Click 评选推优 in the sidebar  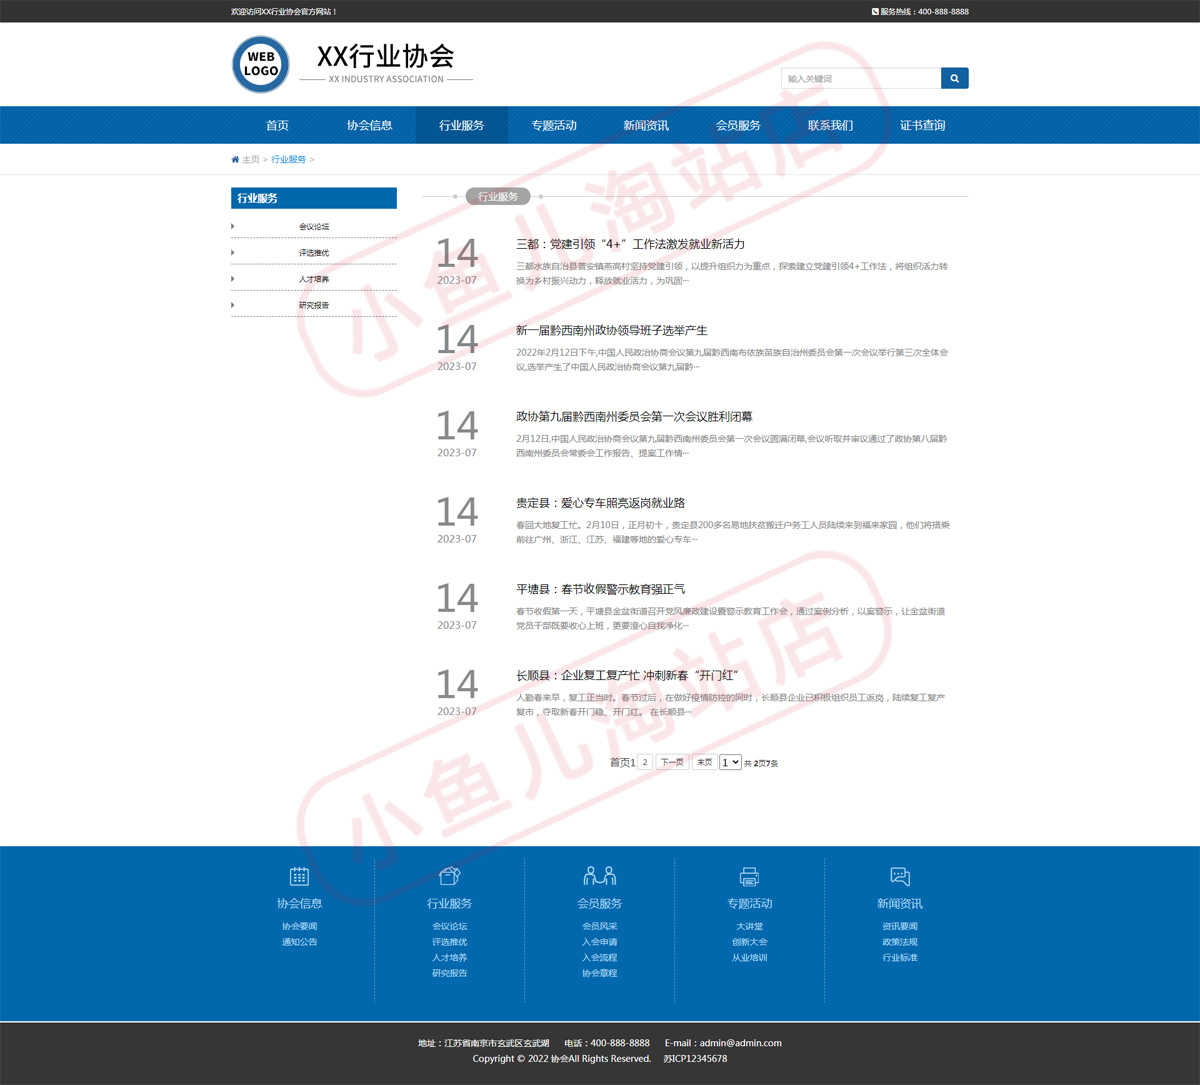[314, 252]
